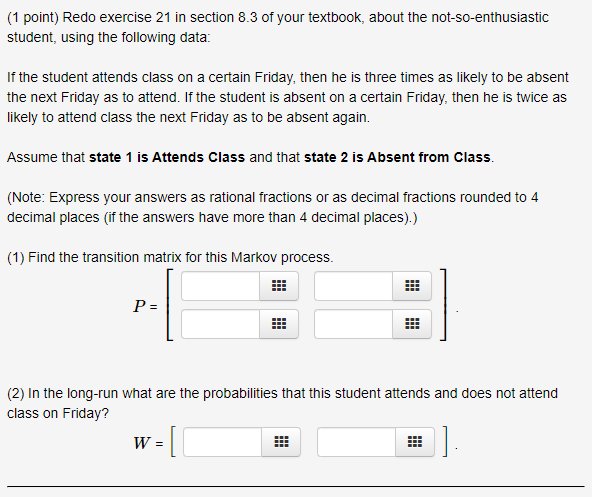The image size is (592, 497).
Task: Click the '(1 point)' text at the top
Action: [x=33, y=17]
